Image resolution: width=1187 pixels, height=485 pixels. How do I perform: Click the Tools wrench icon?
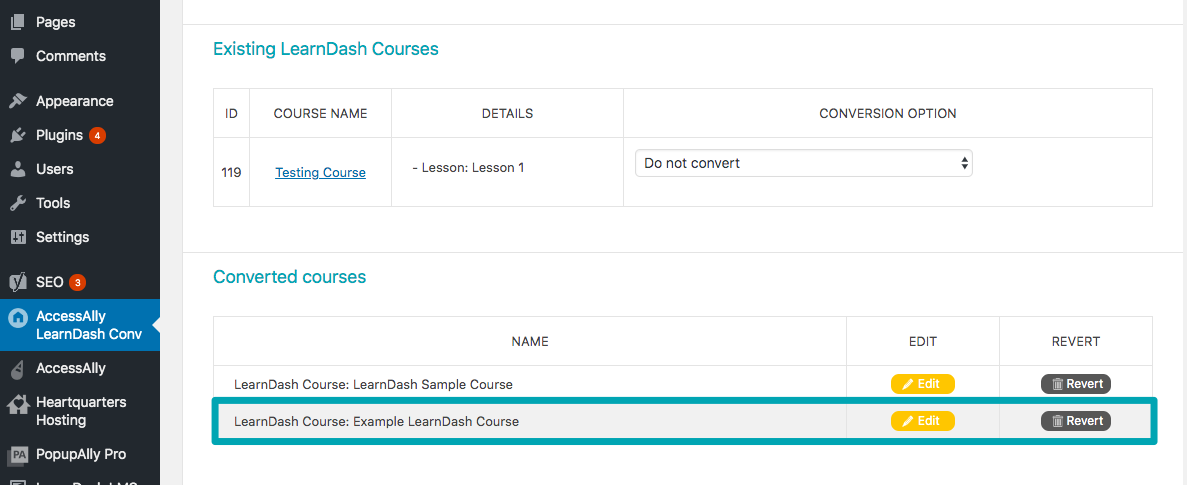[x=17, y=203]
